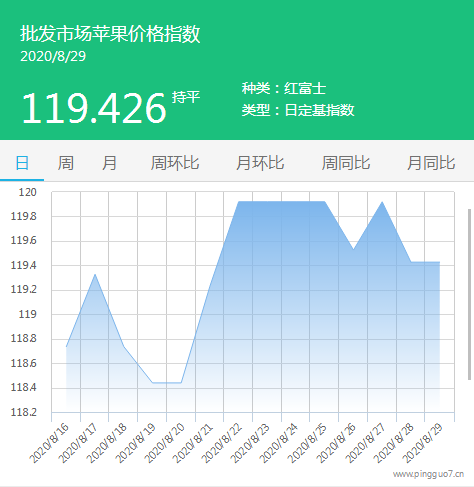Select the 日 daily tab

[22, 163]
